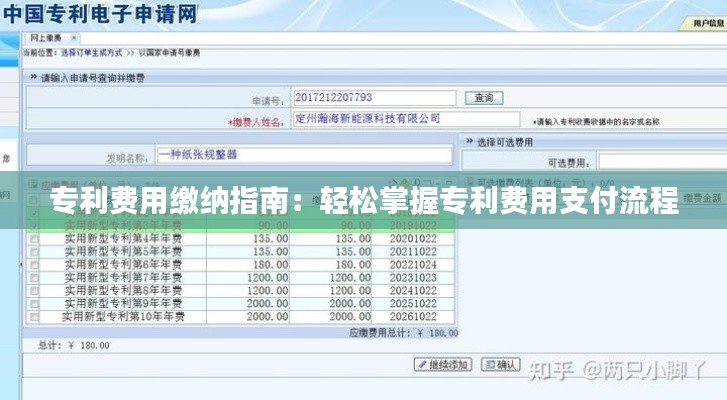The width and height of the screenshot is (727, 400).
Task: Click the arrow icon beside 选择可选费用
Action: pos(467,141)
